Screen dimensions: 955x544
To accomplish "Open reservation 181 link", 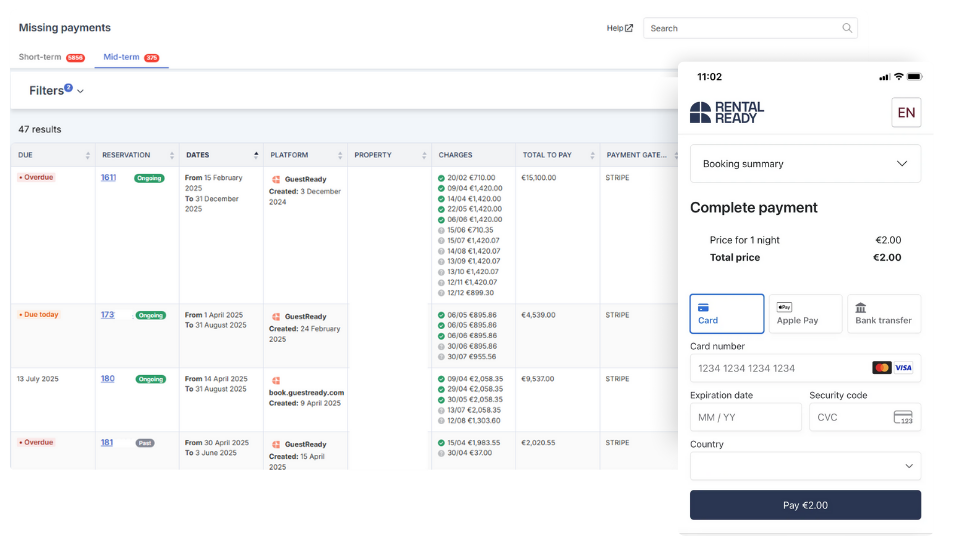I will 107,443.
